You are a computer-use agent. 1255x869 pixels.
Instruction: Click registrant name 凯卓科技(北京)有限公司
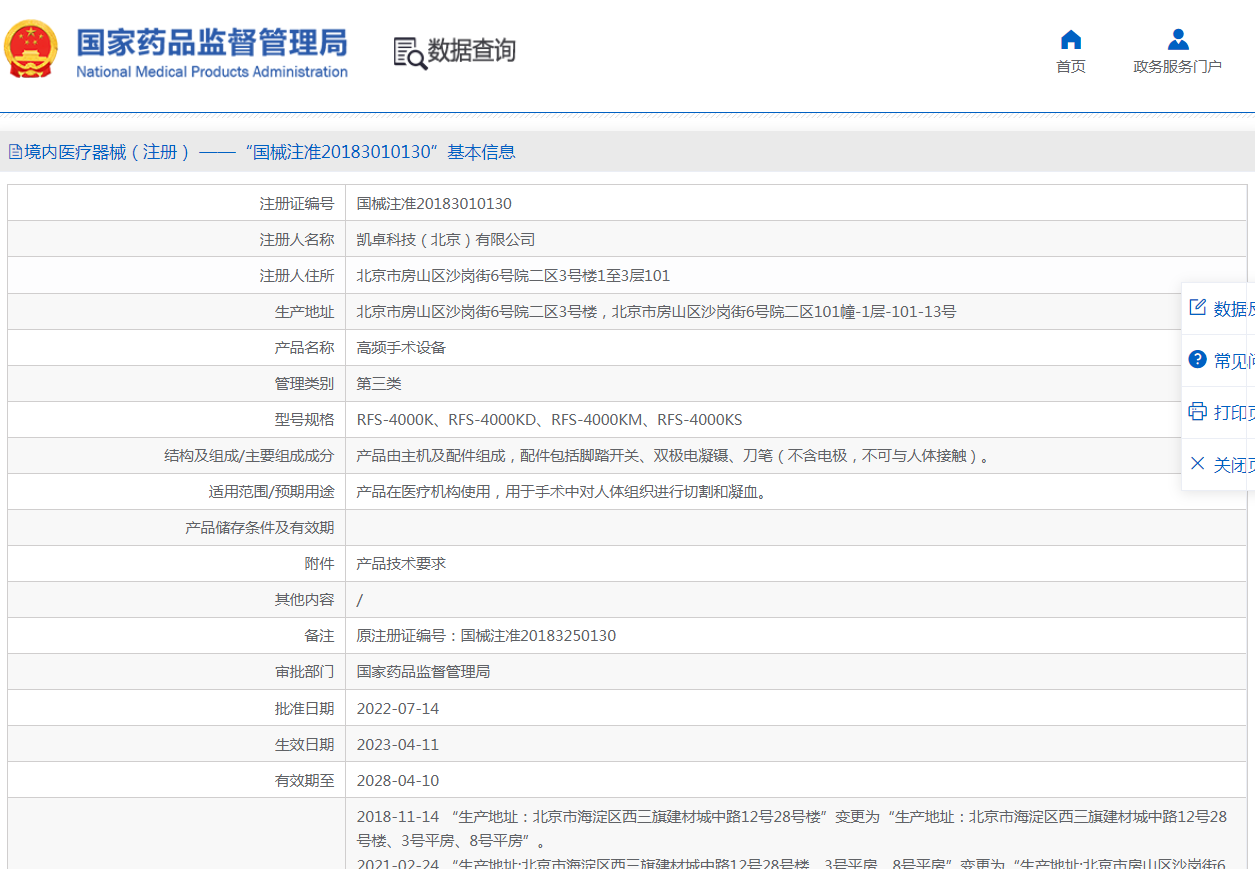pos(446,240)
